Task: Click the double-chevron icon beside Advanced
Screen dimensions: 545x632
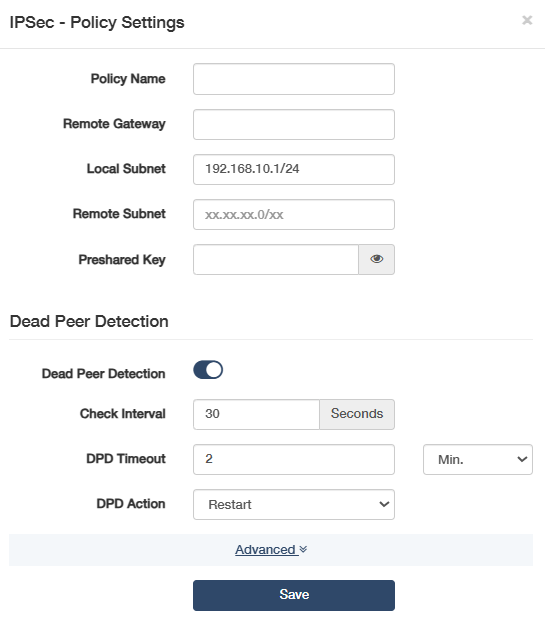Action: tap(304, 549)
